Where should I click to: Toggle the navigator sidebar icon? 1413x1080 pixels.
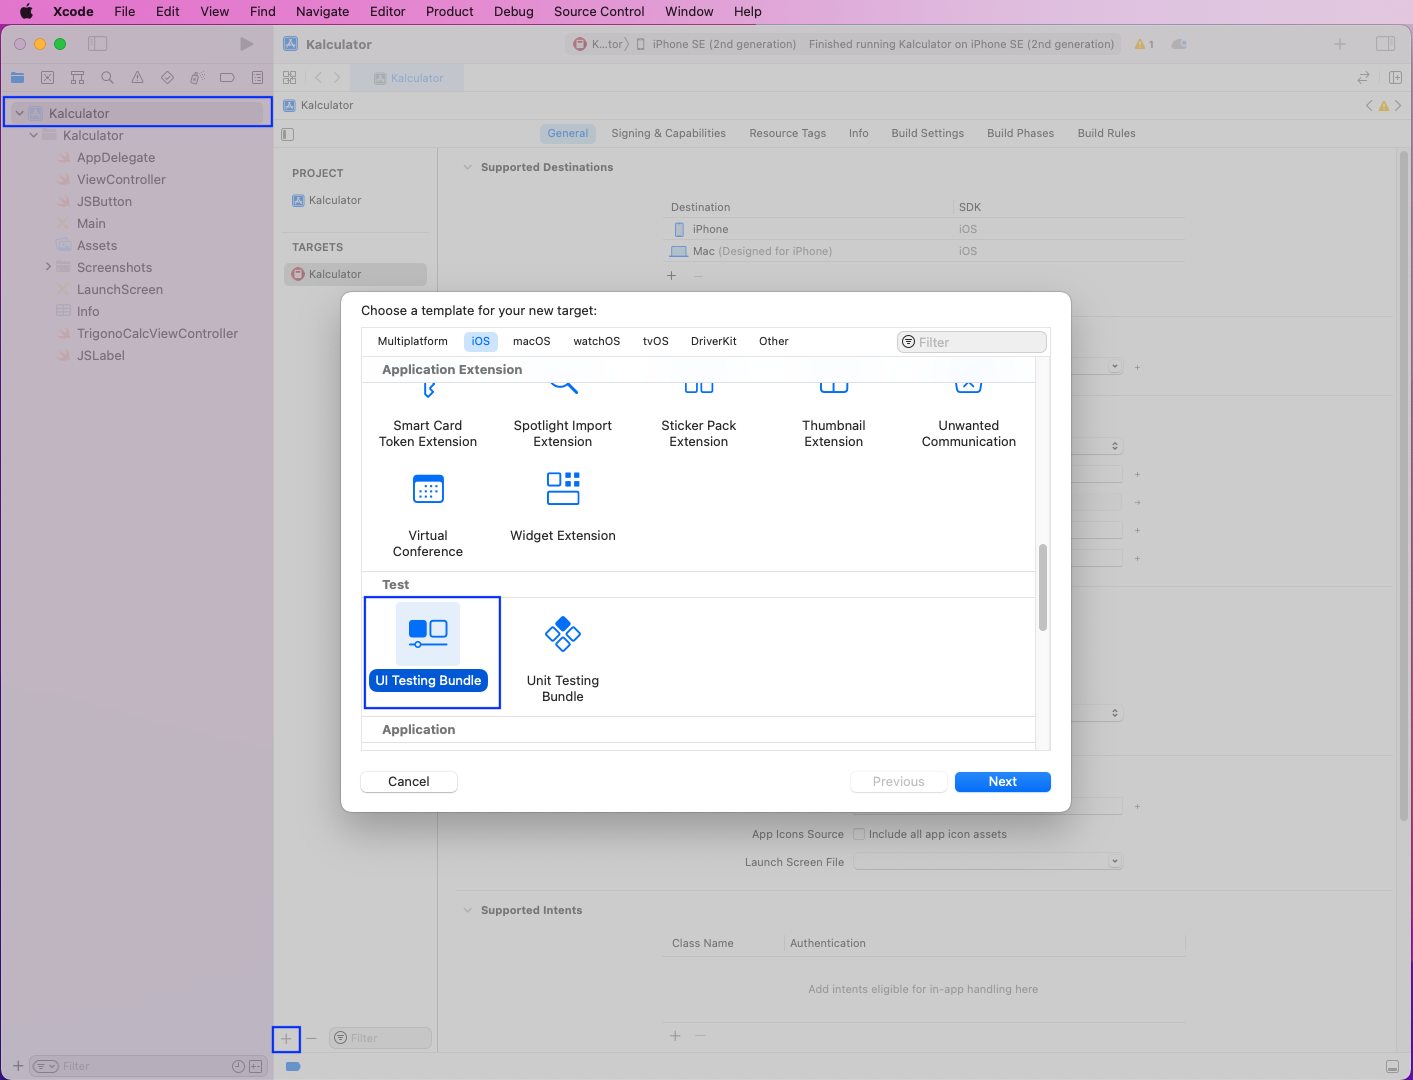coord(97,44)
